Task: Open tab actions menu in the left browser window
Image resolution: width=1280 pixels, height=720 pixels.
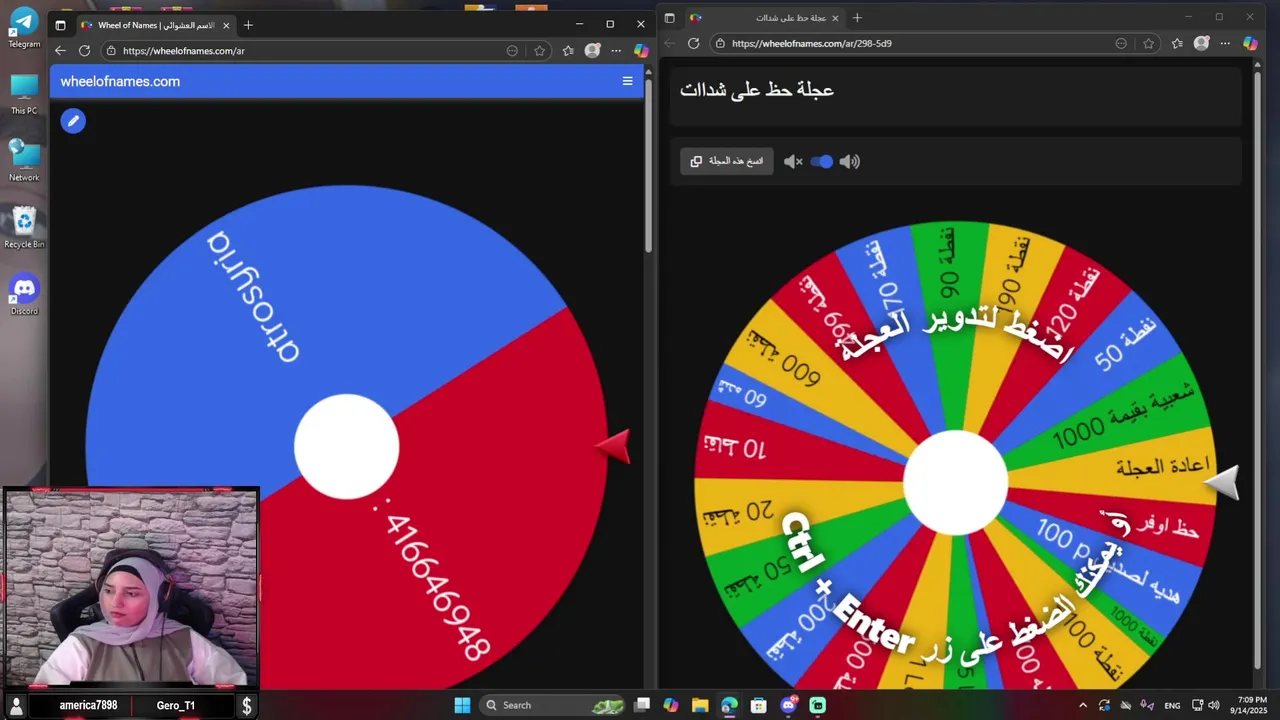Action: [x=60, y=25]
